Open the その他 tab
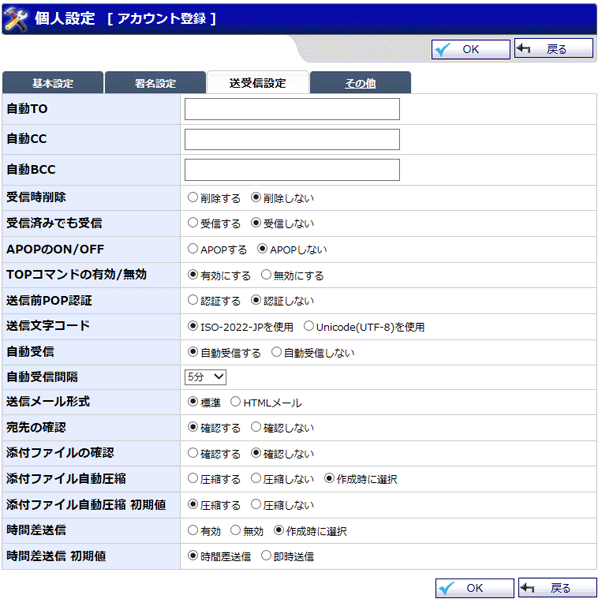The width and height of the screenshot is (600, 600). pyautogui.click(x=360, y=83)
